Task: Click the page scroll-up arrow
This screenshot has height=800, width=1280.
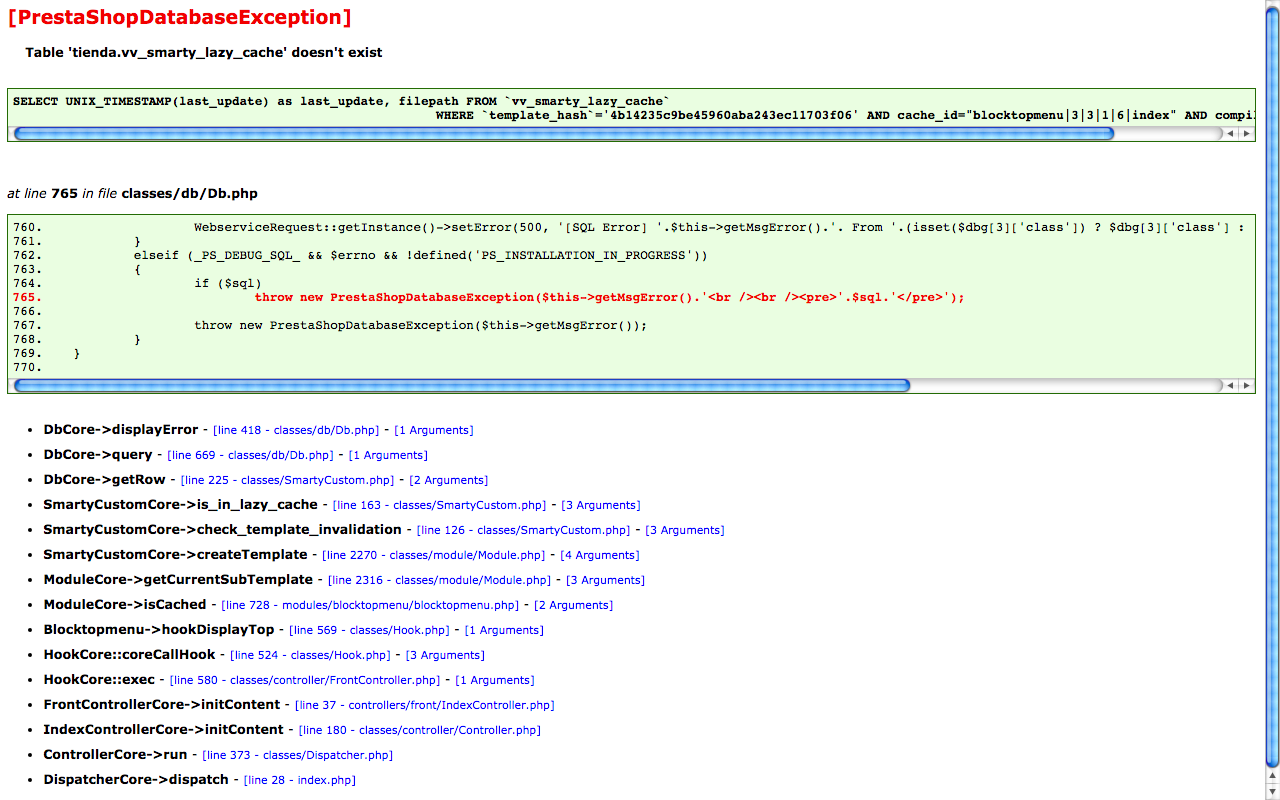Action: 1272,776
